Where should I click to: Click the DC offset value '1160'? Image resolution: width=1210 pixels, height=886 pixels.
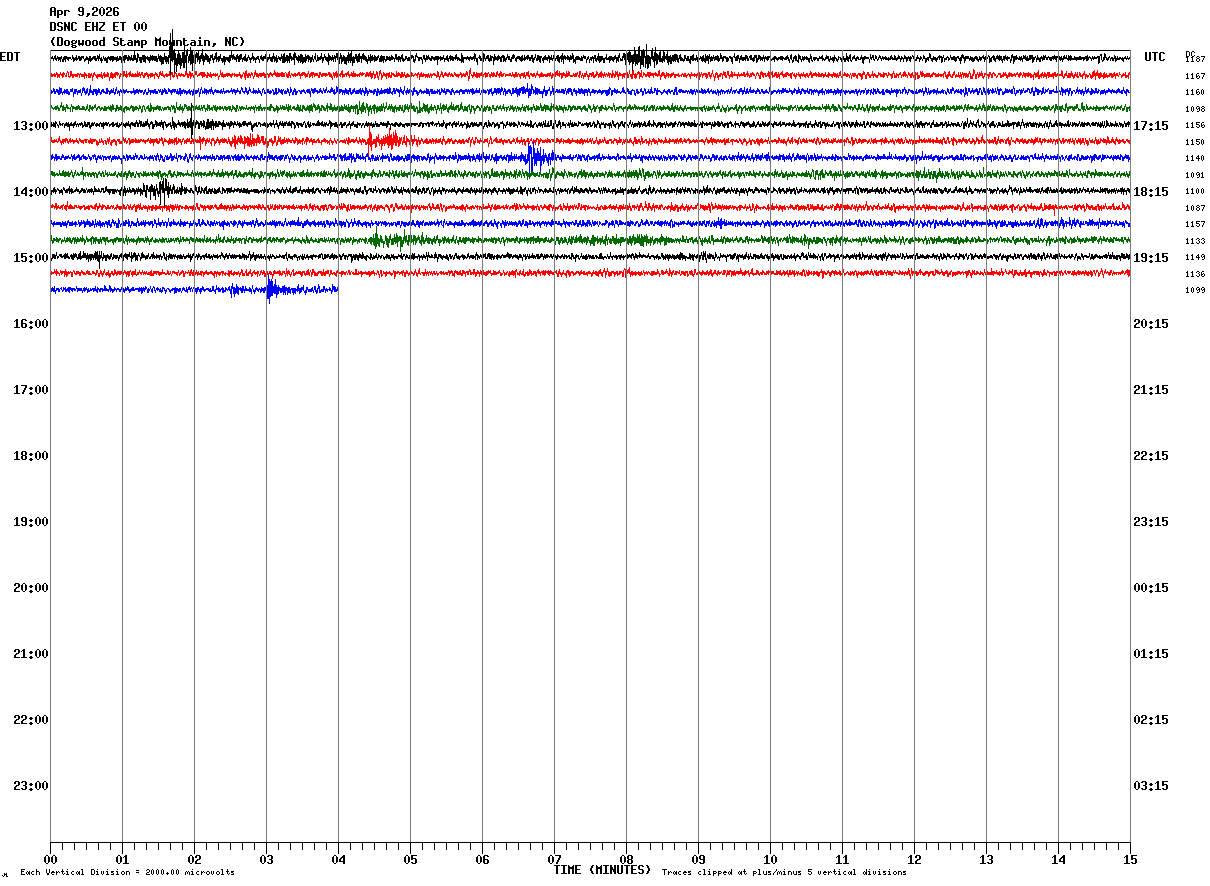point(1195,92)
